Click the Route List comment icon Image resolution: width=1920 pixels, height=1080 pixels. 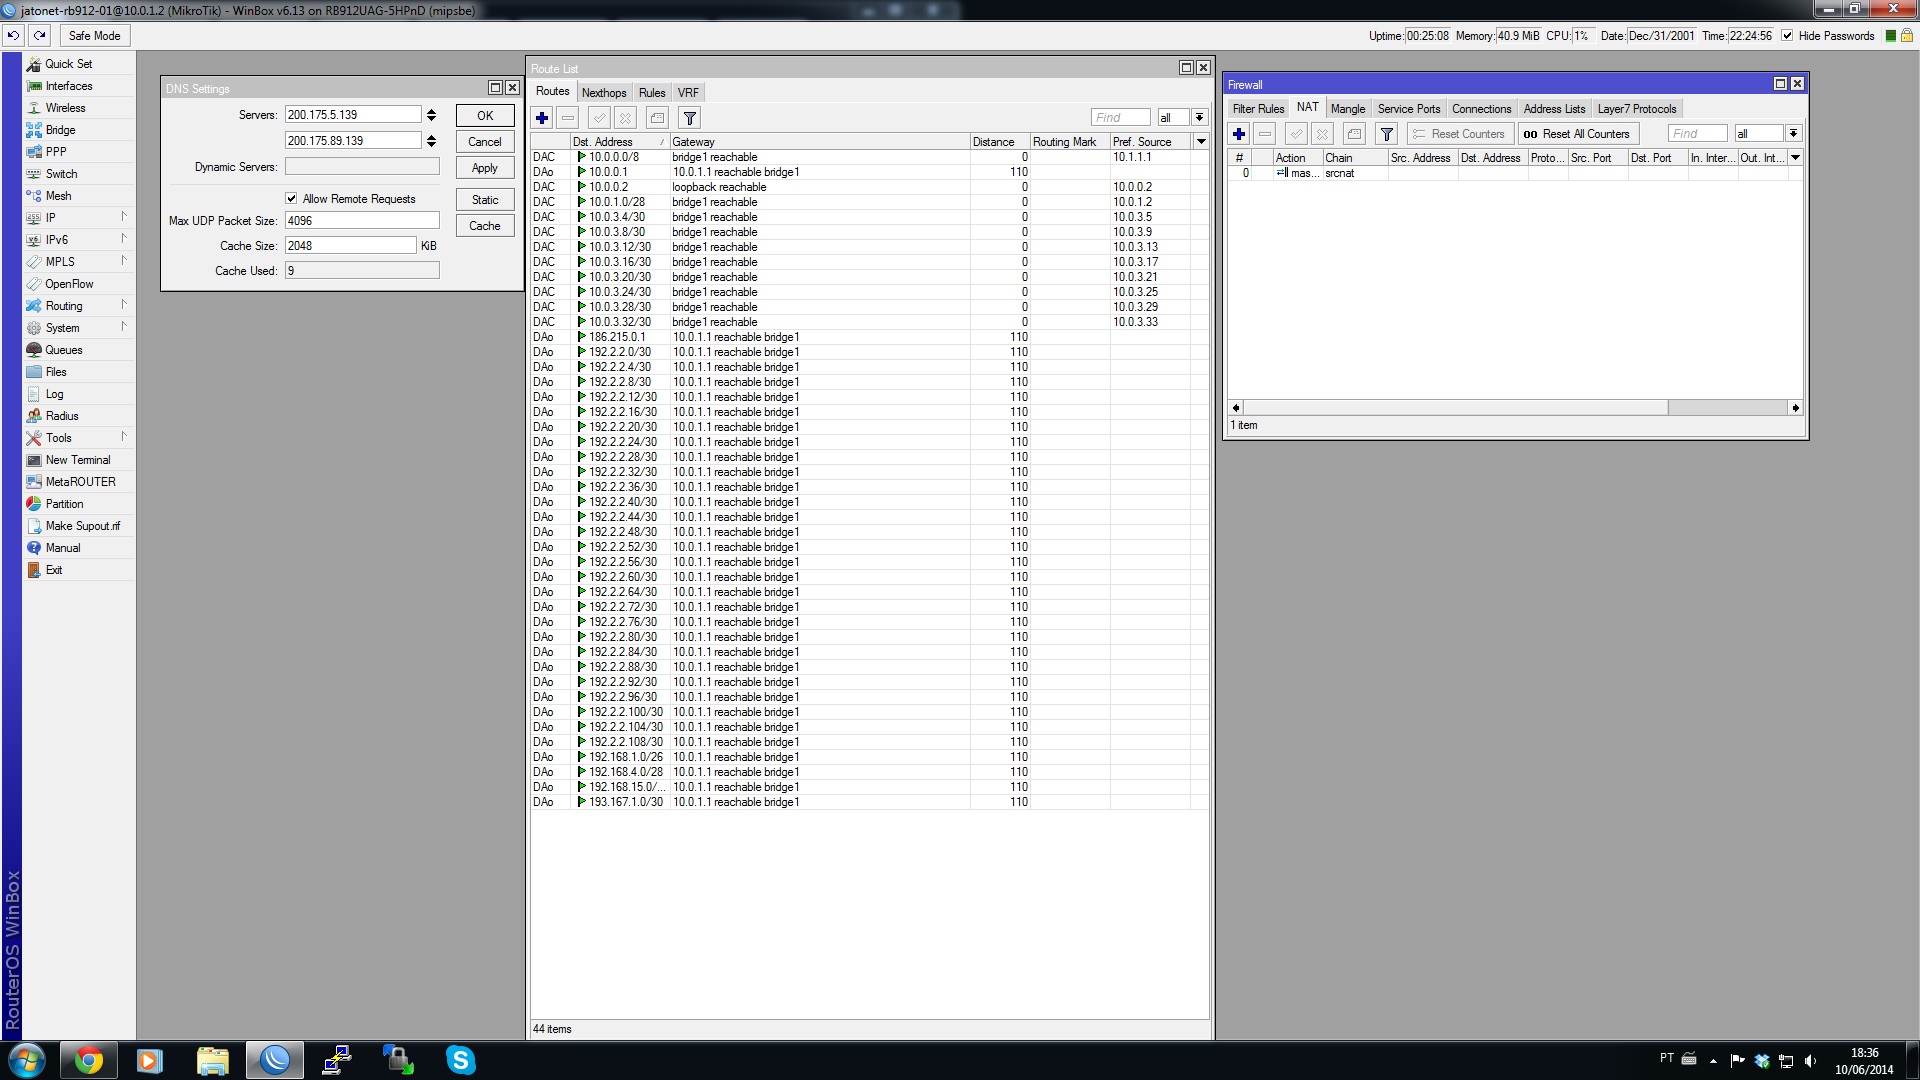pyautogui.click(x=657, y=118)
